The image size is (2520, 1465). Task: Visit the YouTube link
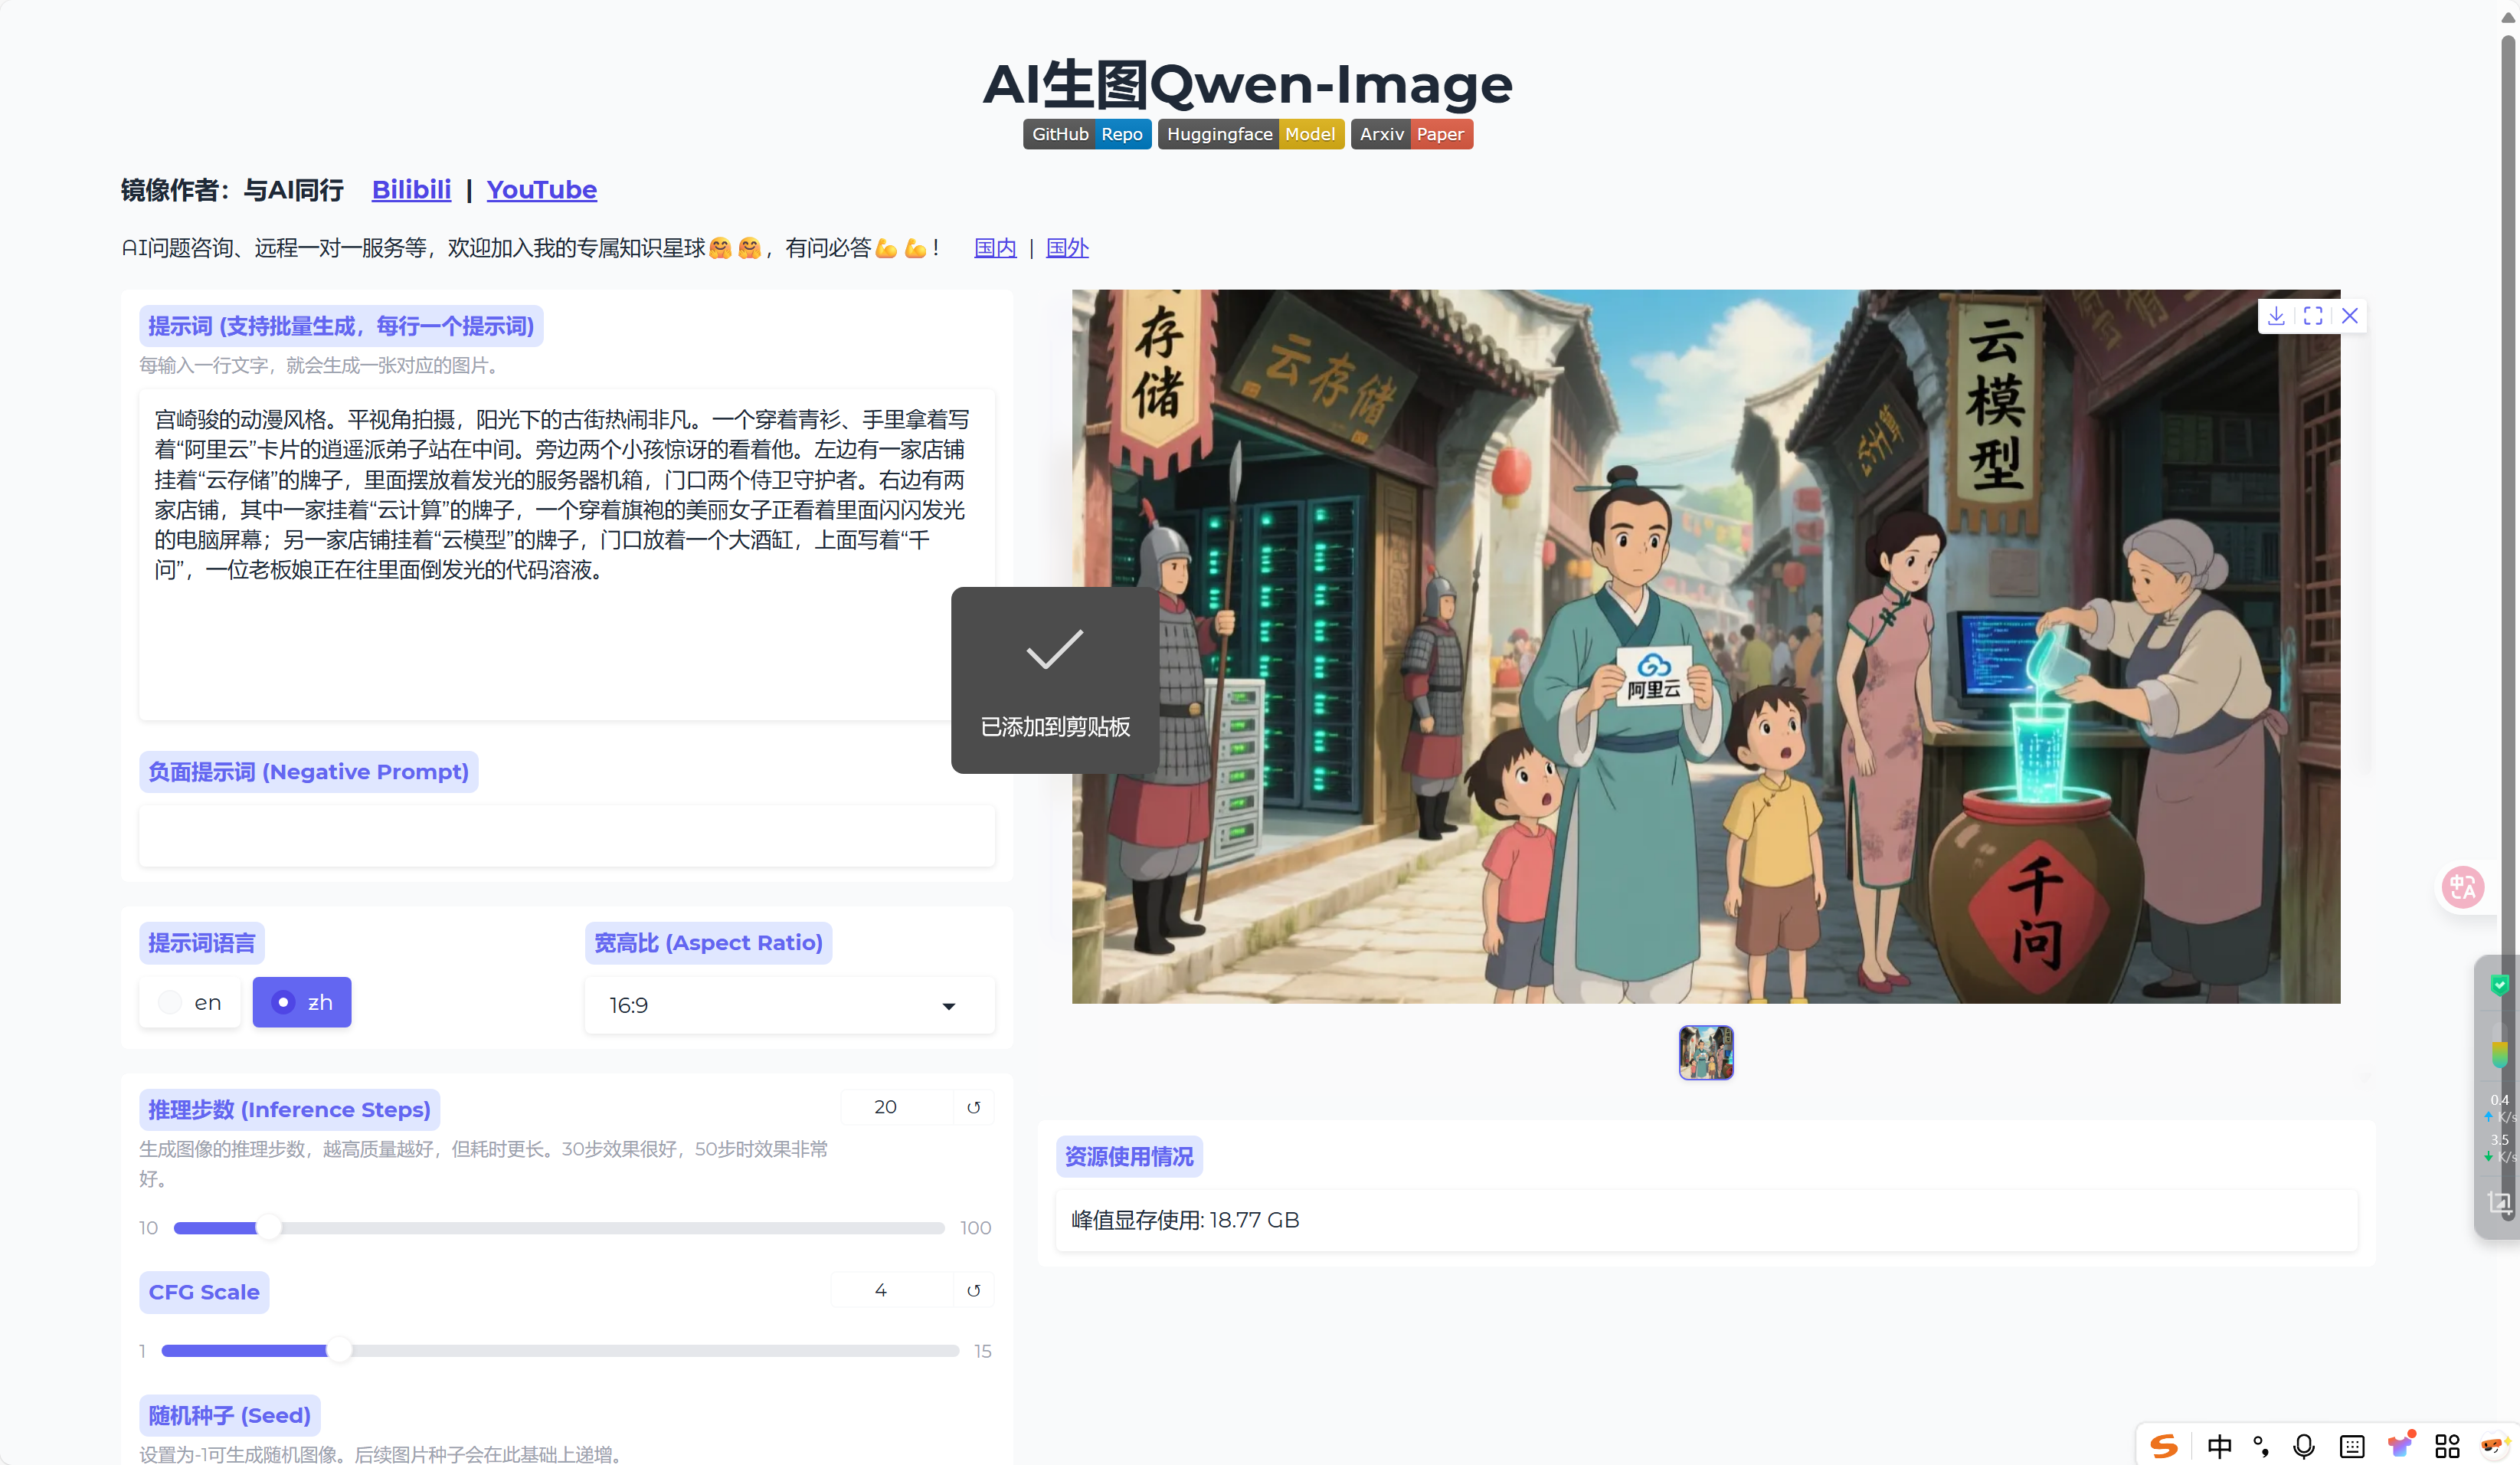click(x=542, y=190)
